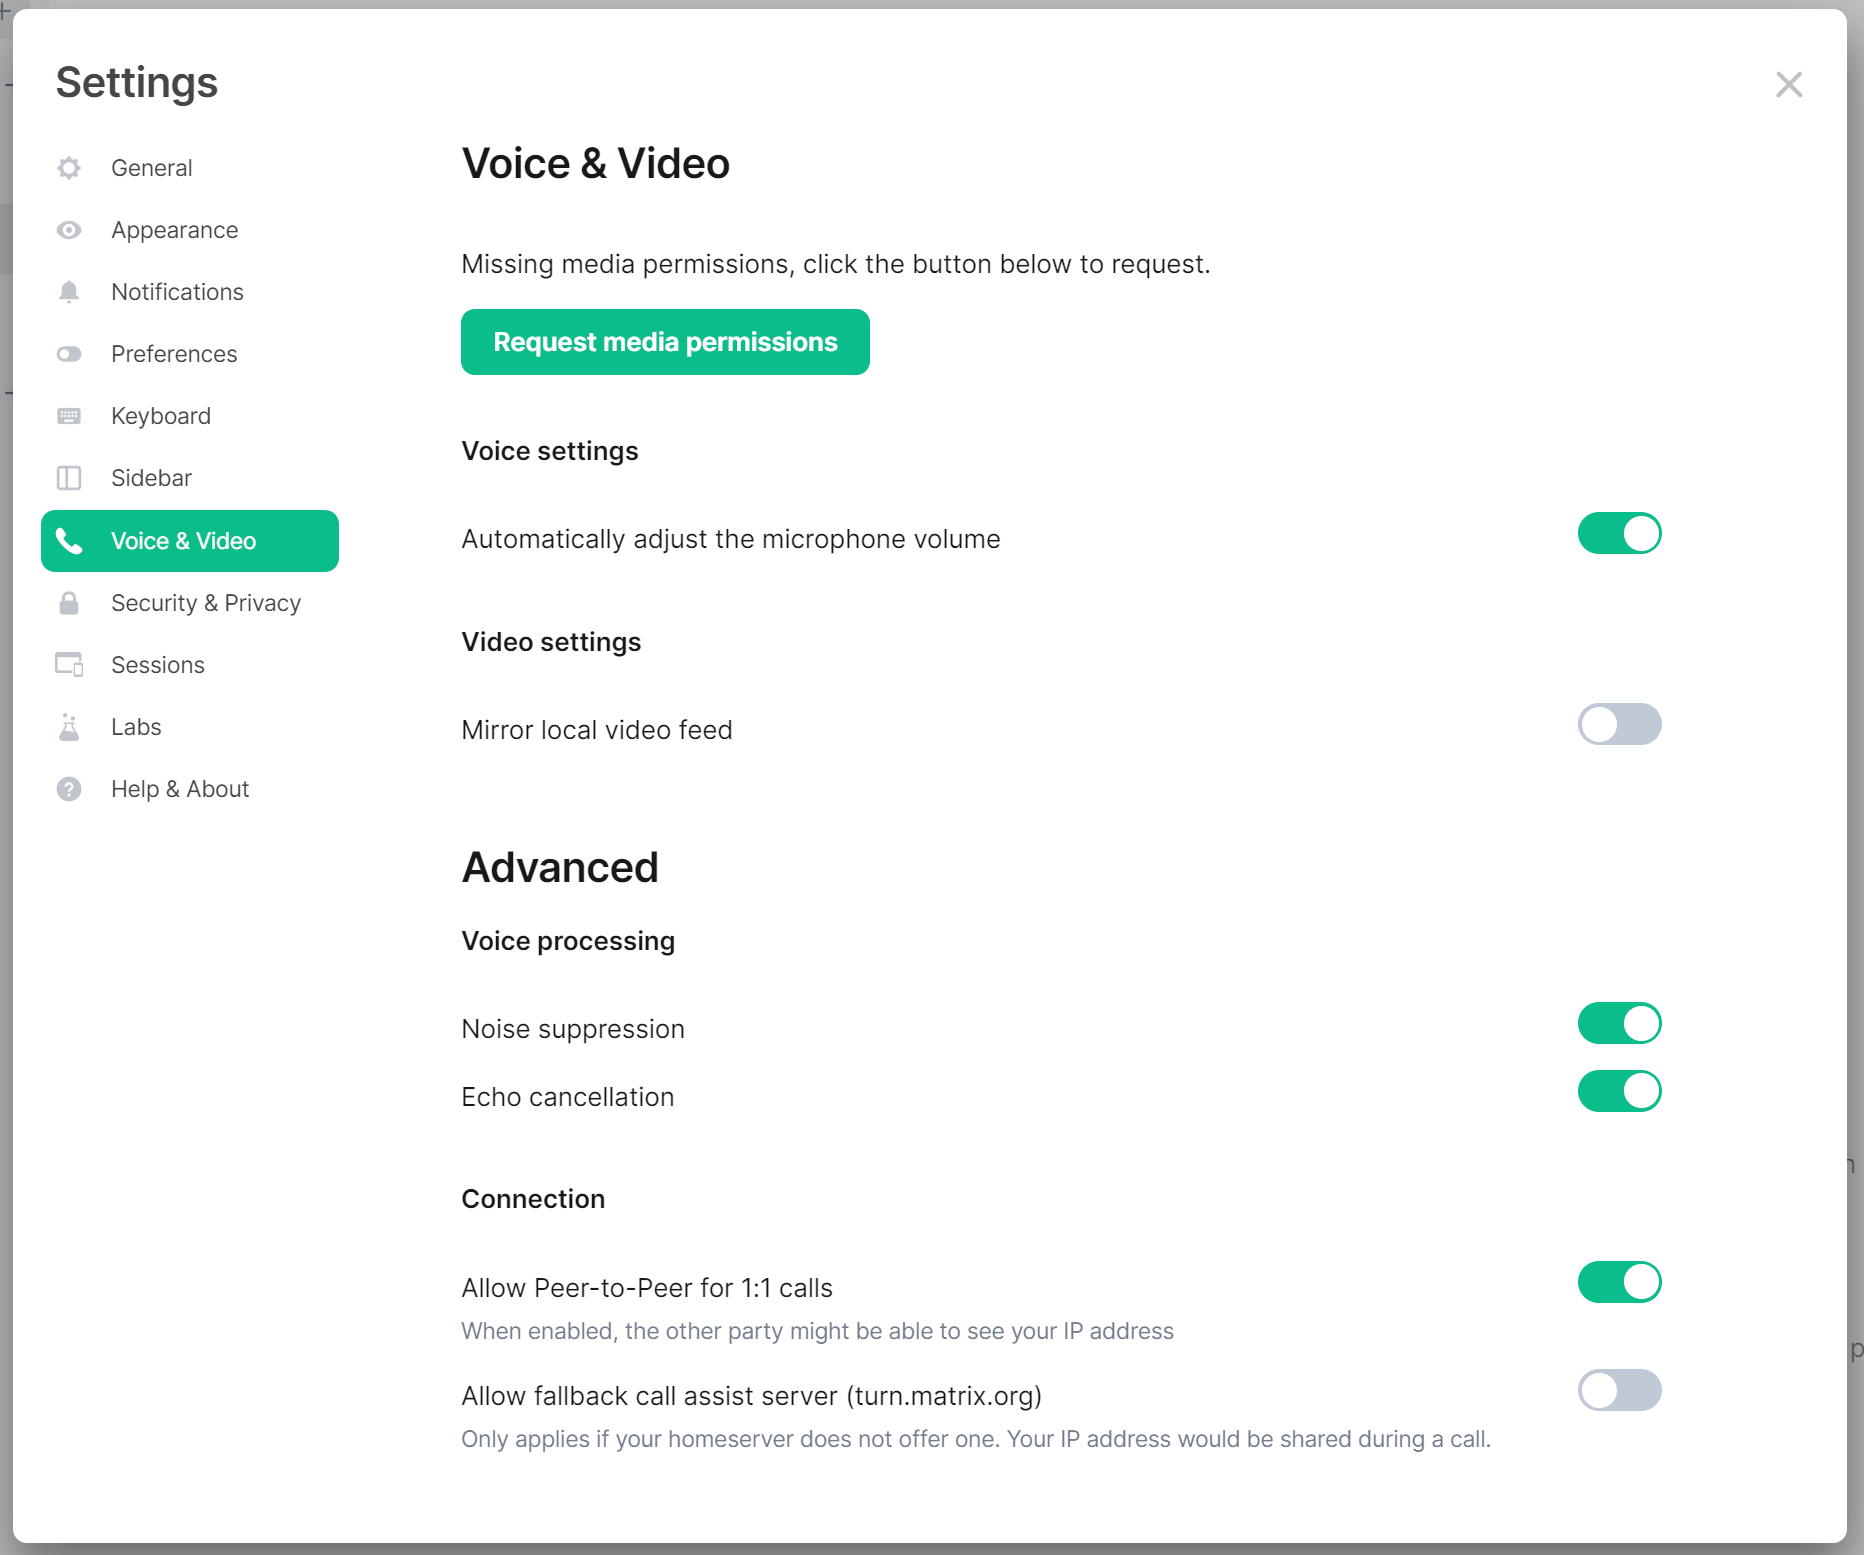This screenshot has height=1555, width=1864.
Task: Click the Voice processing heading
Action: (568, 941)
